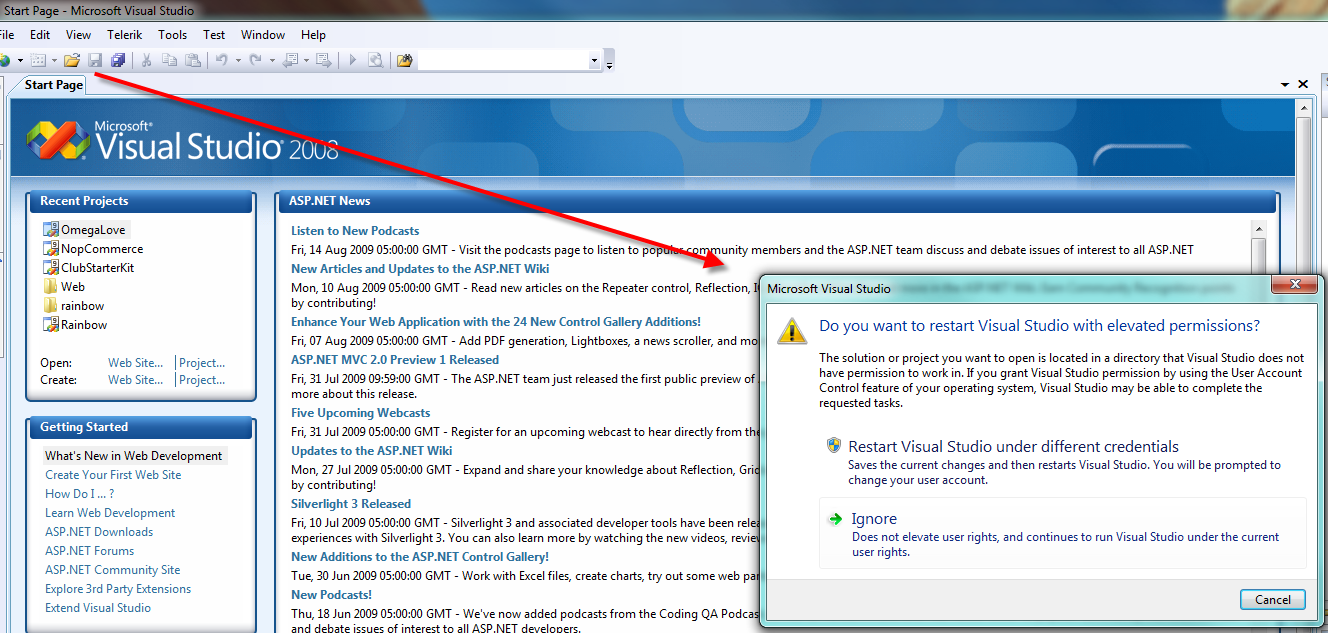
Task: Open the Redo history dropdown arrow
Action: pyautogui.click(x=271, y=61)
